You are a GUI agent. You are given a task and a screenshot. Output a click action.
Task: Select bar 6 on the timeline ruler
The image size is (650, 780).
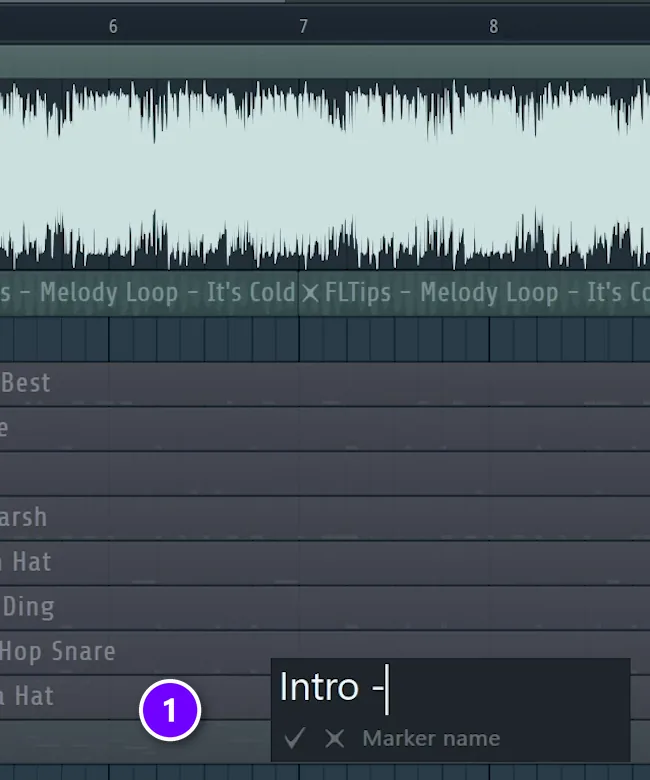pyautogui.click(x=113, y=26)
